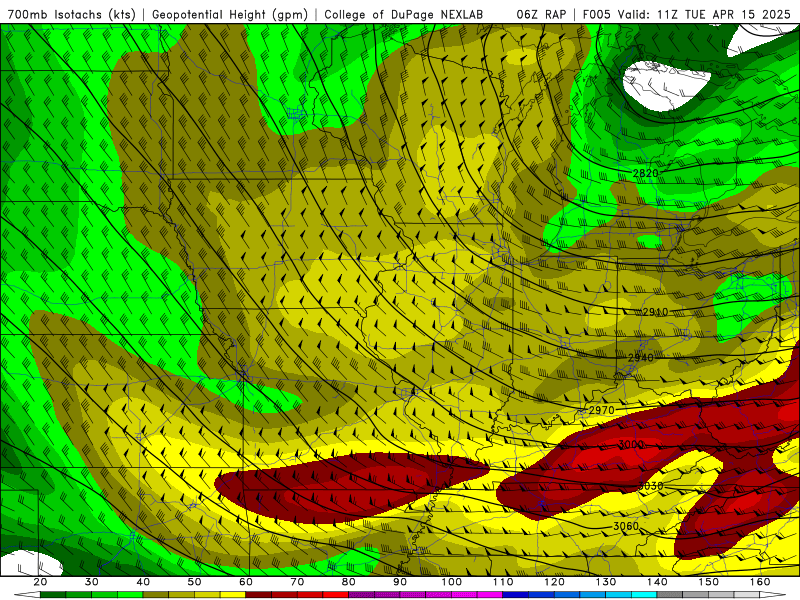Screen dimensions: 800x600
Task: Click the 100 knot colorbar label
Action: [x=452, y=582]
